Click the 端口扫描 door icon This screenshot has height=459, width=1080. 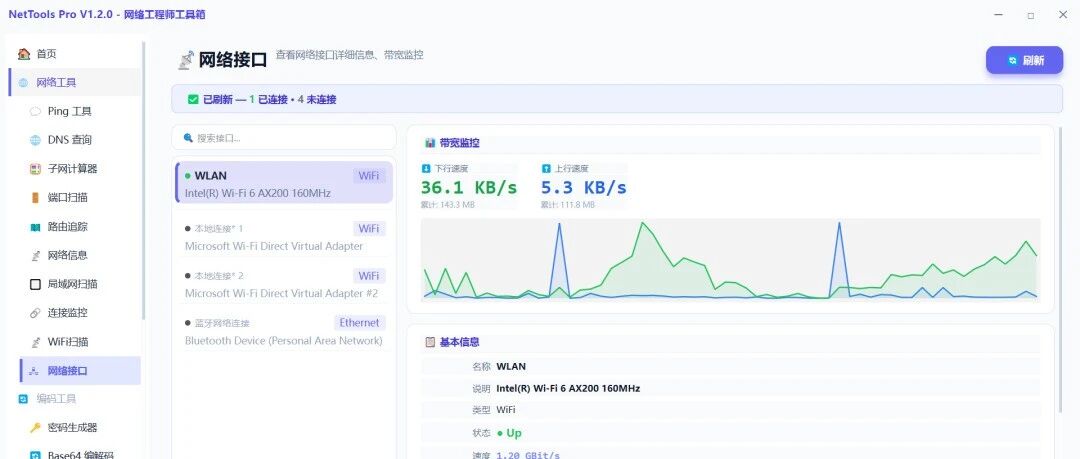[35, 198]
